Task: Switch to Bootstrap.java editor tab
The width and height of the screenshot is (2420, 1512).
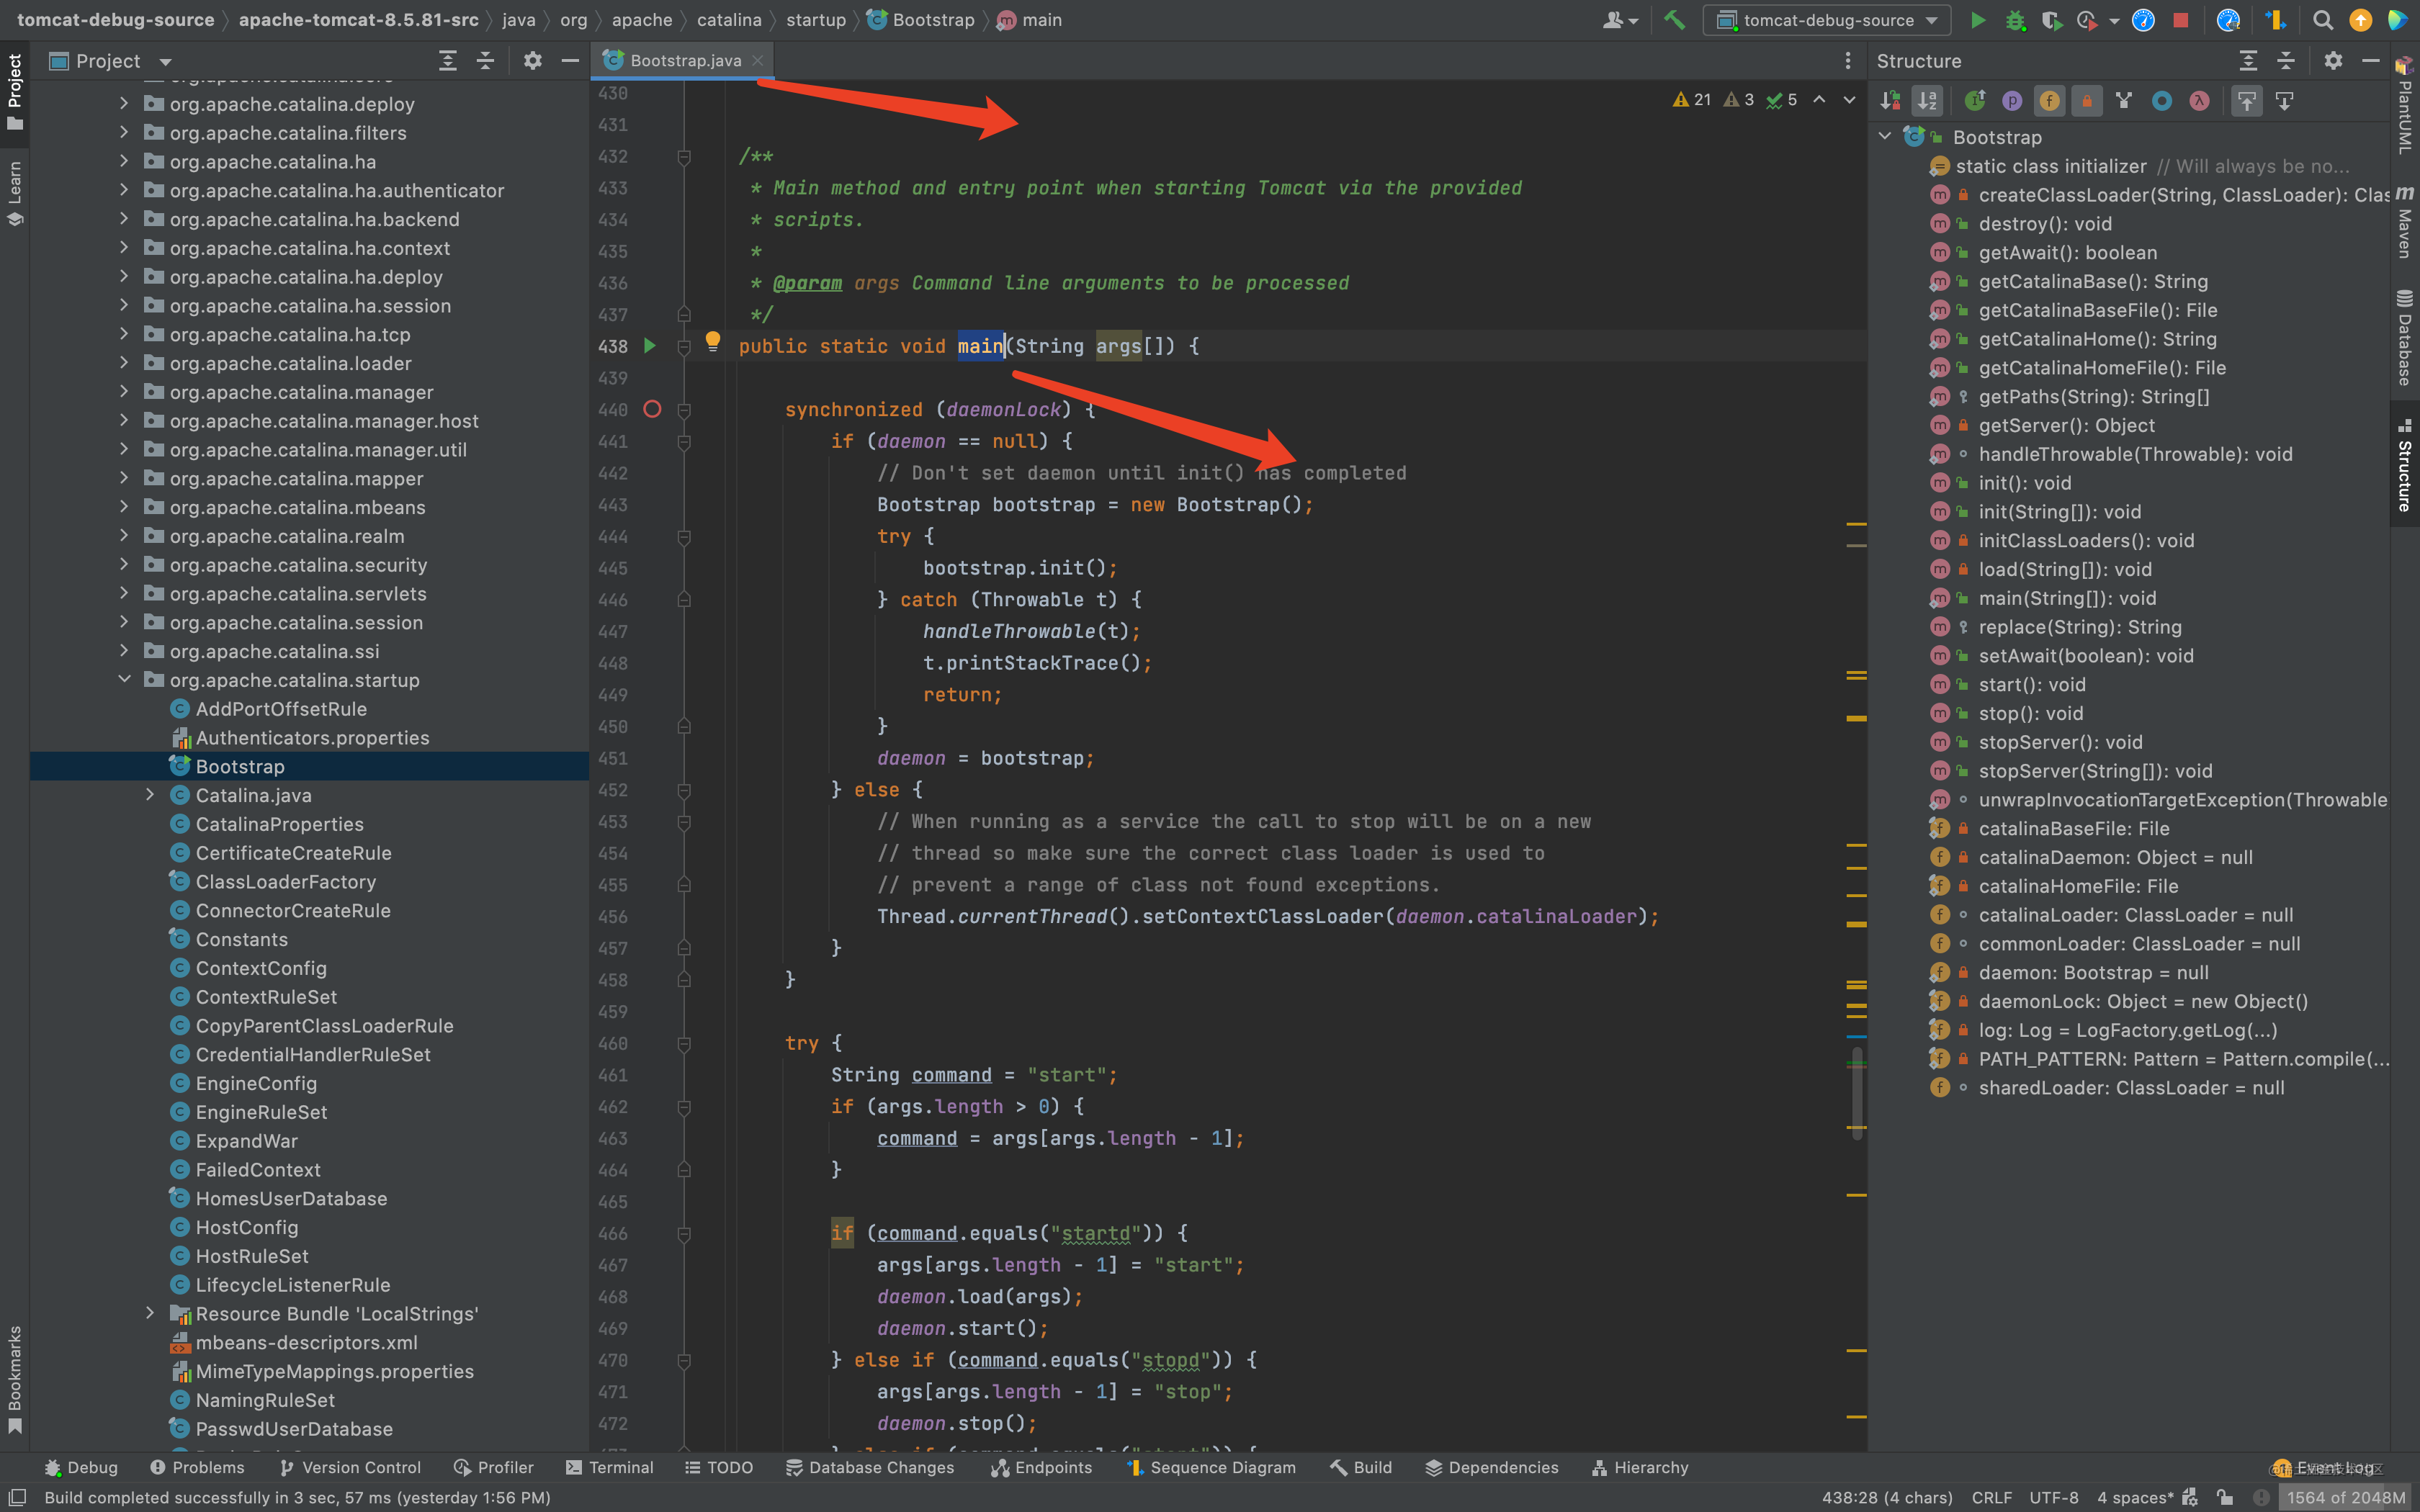Action: click(x=685, y=61)
